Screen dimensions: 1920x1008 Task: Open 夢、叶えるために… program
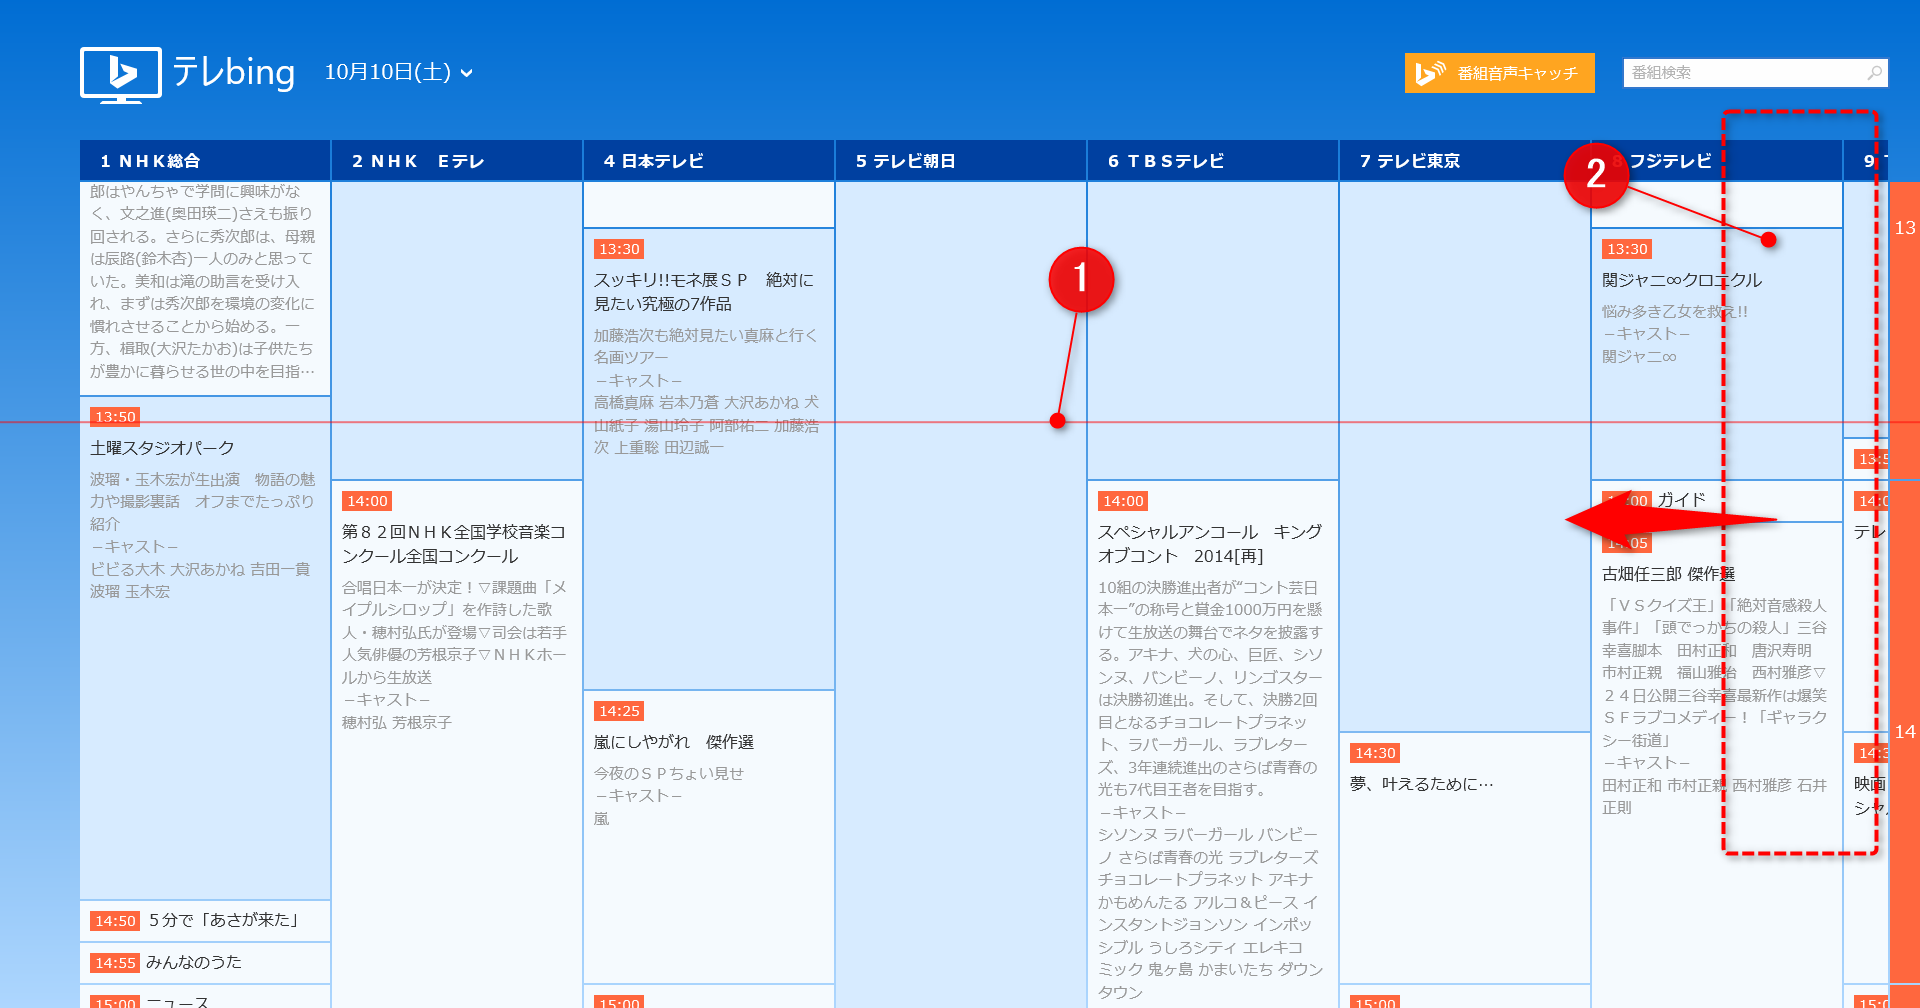1421,784
